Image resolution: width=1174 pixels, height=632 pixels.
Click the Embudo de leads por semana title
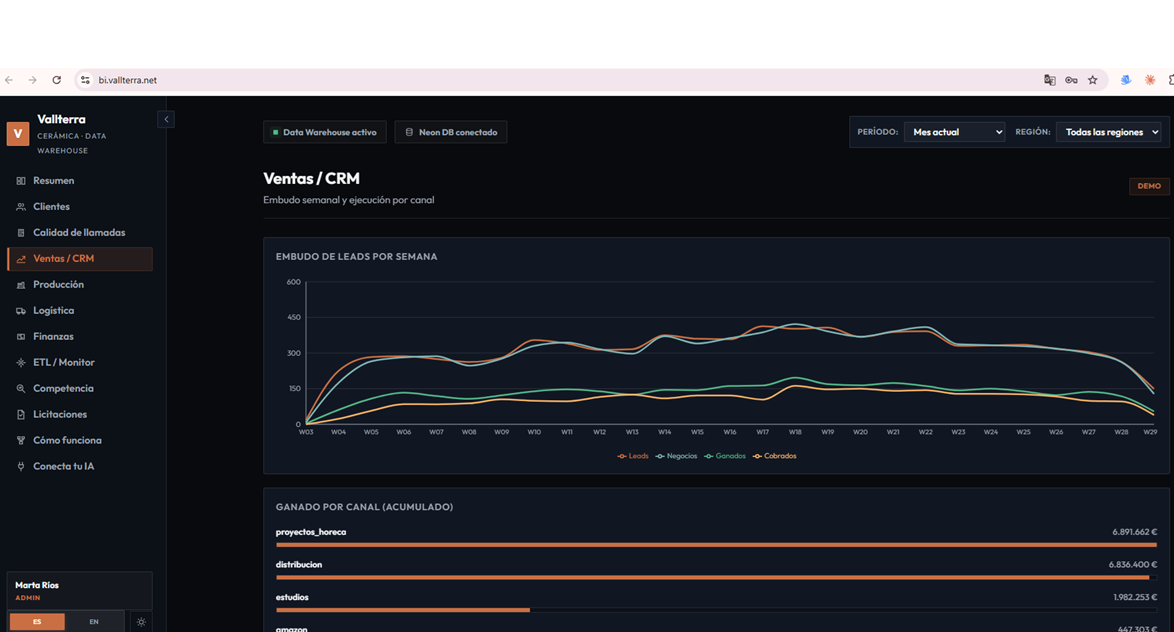356,256
